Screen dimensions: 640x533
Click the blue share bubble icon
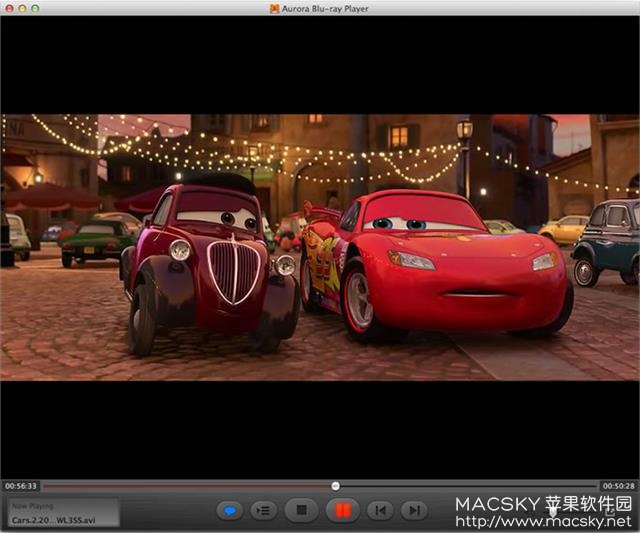coord(230,510)
